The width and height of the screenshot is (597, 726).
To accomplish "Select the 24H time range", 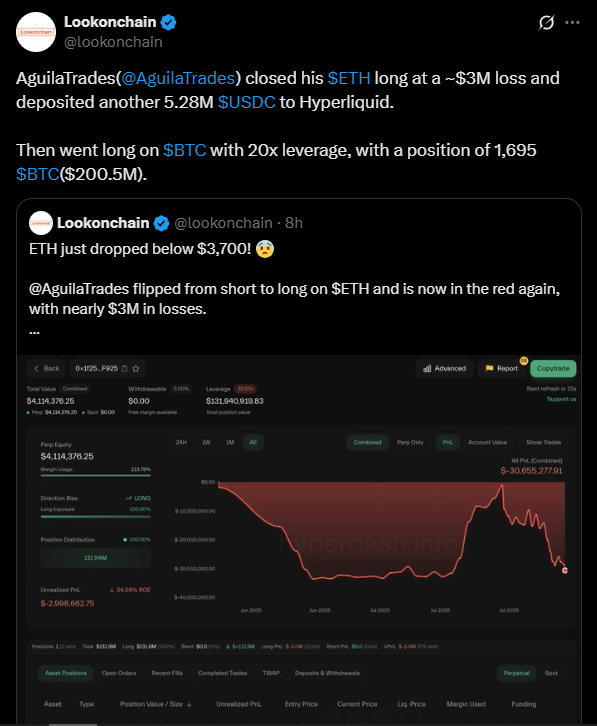I will pos(181,442).
